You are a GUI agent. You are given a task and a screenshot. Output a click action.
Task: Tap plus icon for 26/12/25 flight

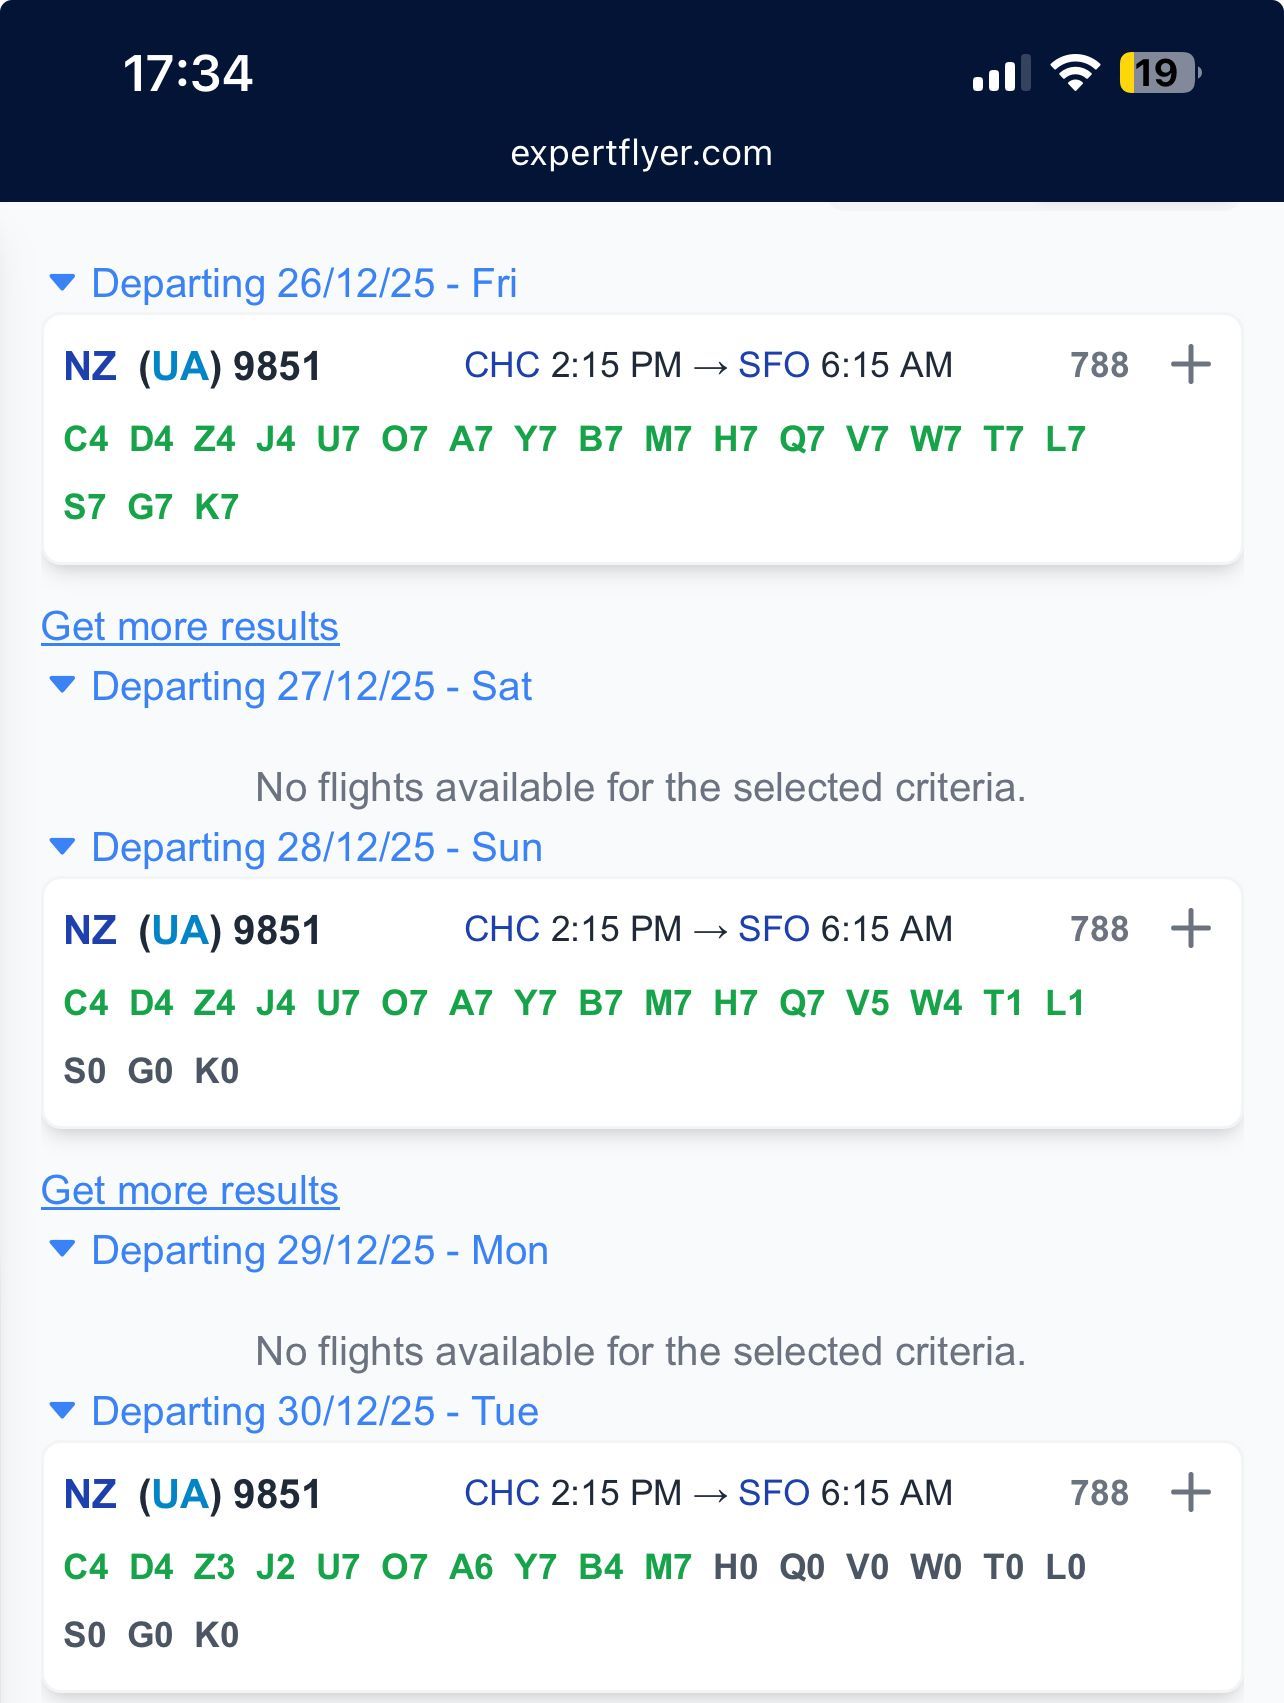(1190, 364)
